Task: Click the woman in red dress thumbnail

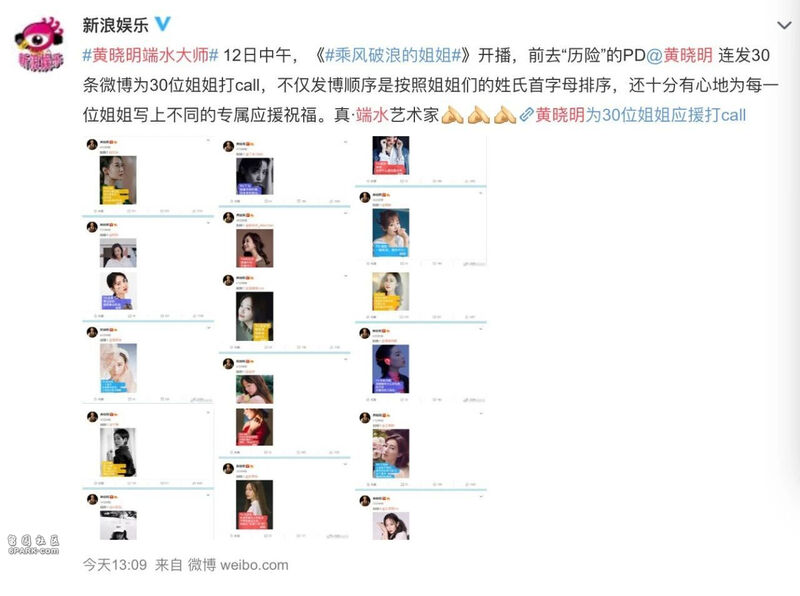Action: pos(254,427)
